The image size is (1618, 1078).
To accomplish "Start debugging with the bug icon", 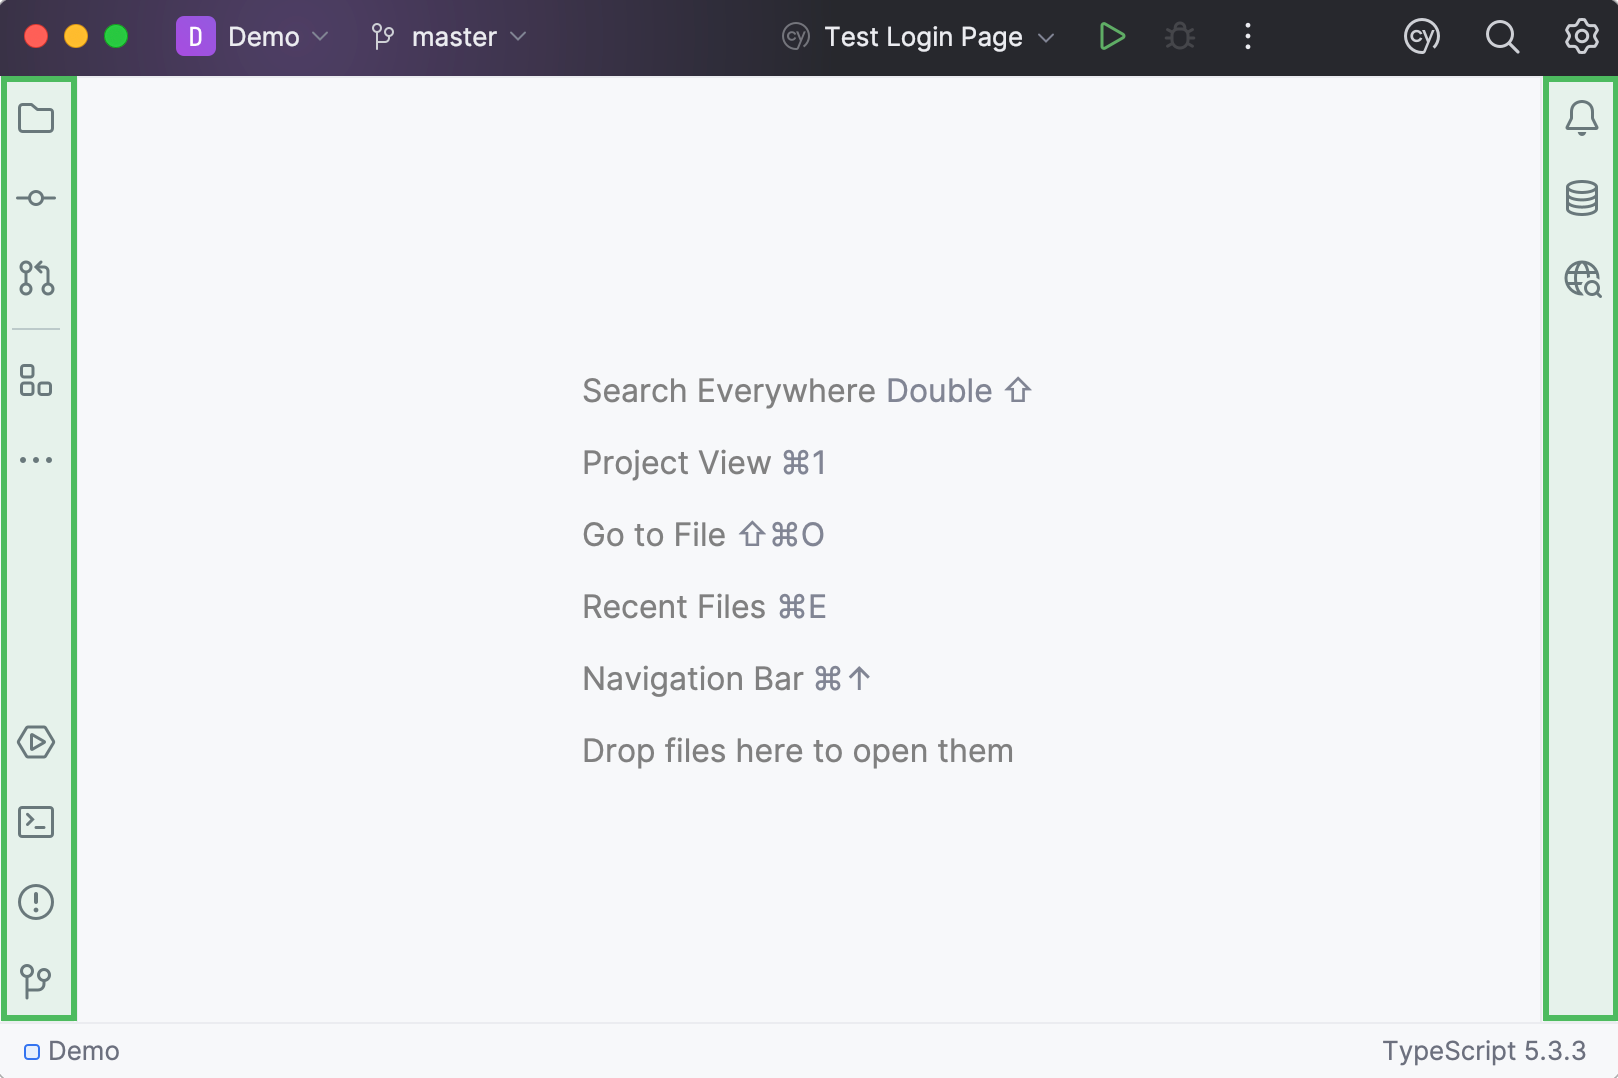I will pyautogui.click(x=1180, y=37).
